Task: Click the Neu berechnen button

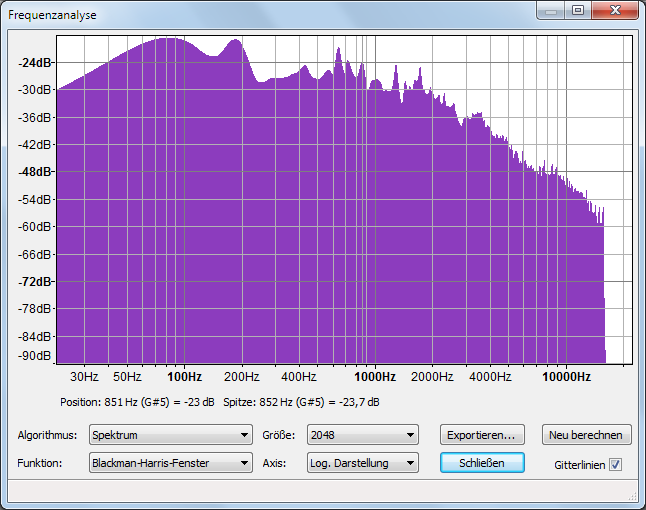Action: tap(586, 435)
